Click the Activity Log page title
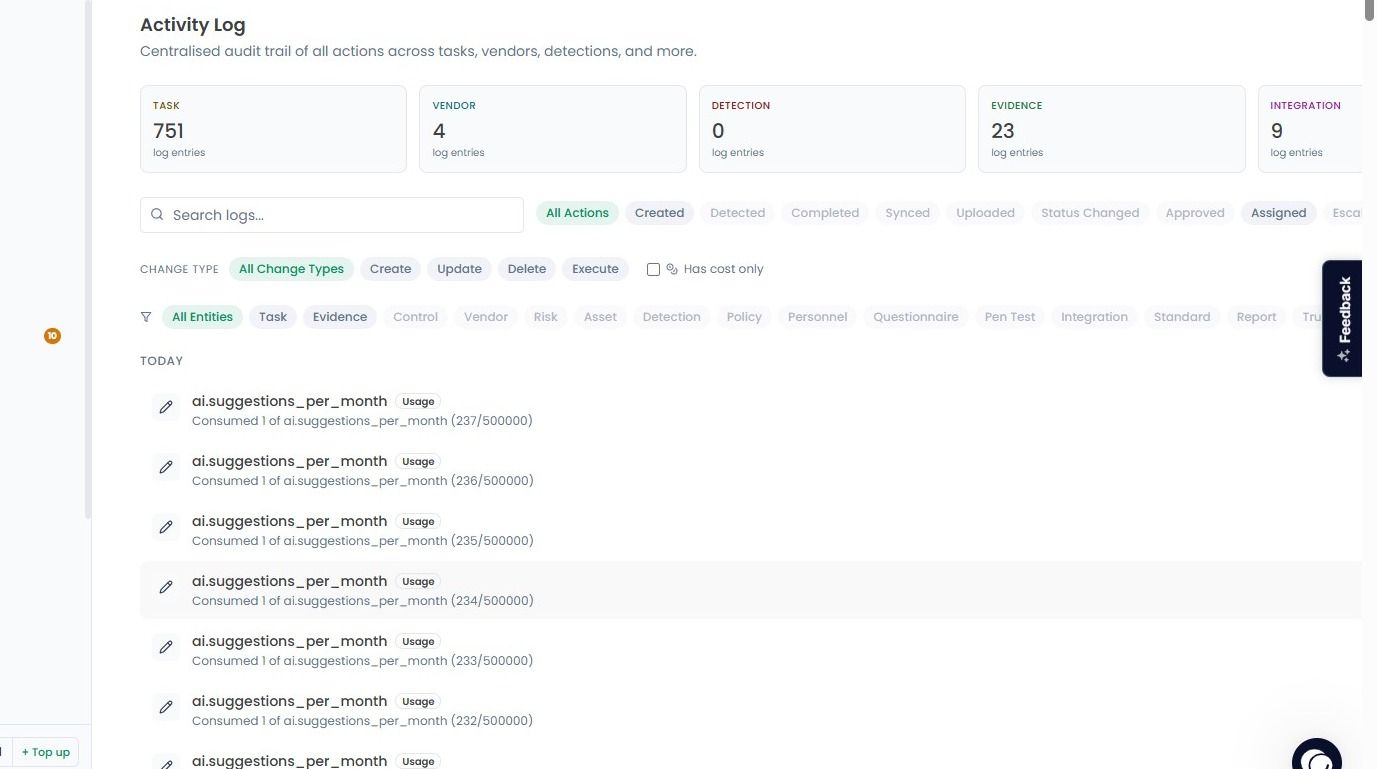Image resolution: width=1377 pixels, height=769 pixels. coord(192,25)
